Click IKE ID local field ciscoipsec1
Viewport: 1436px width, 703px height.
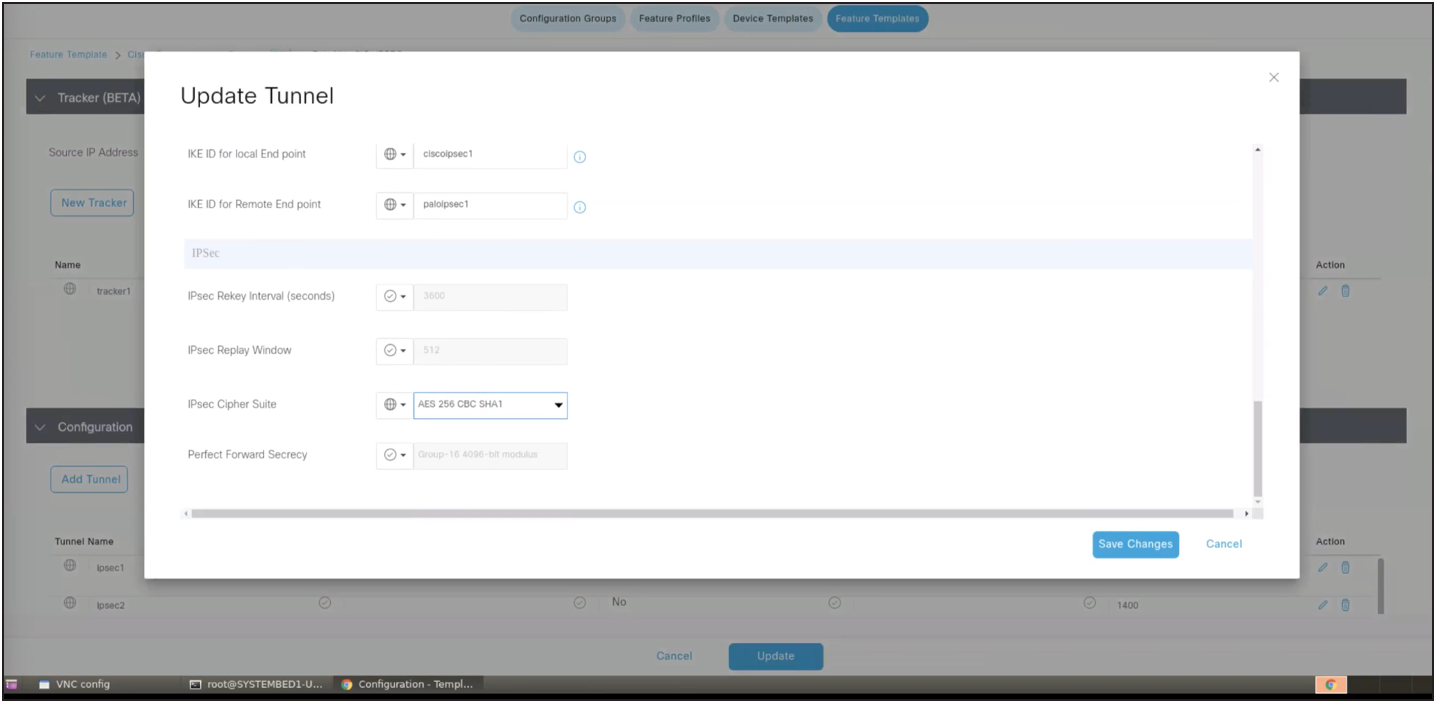point(490,154)
